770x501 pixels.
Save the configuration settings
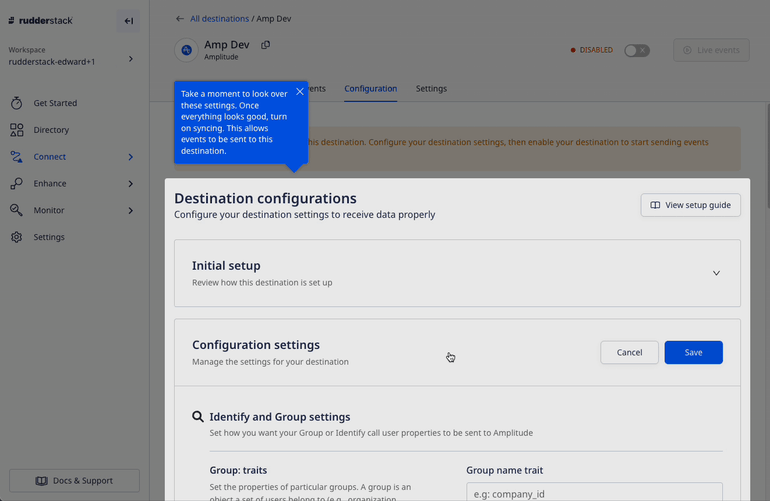coord(693,352)
